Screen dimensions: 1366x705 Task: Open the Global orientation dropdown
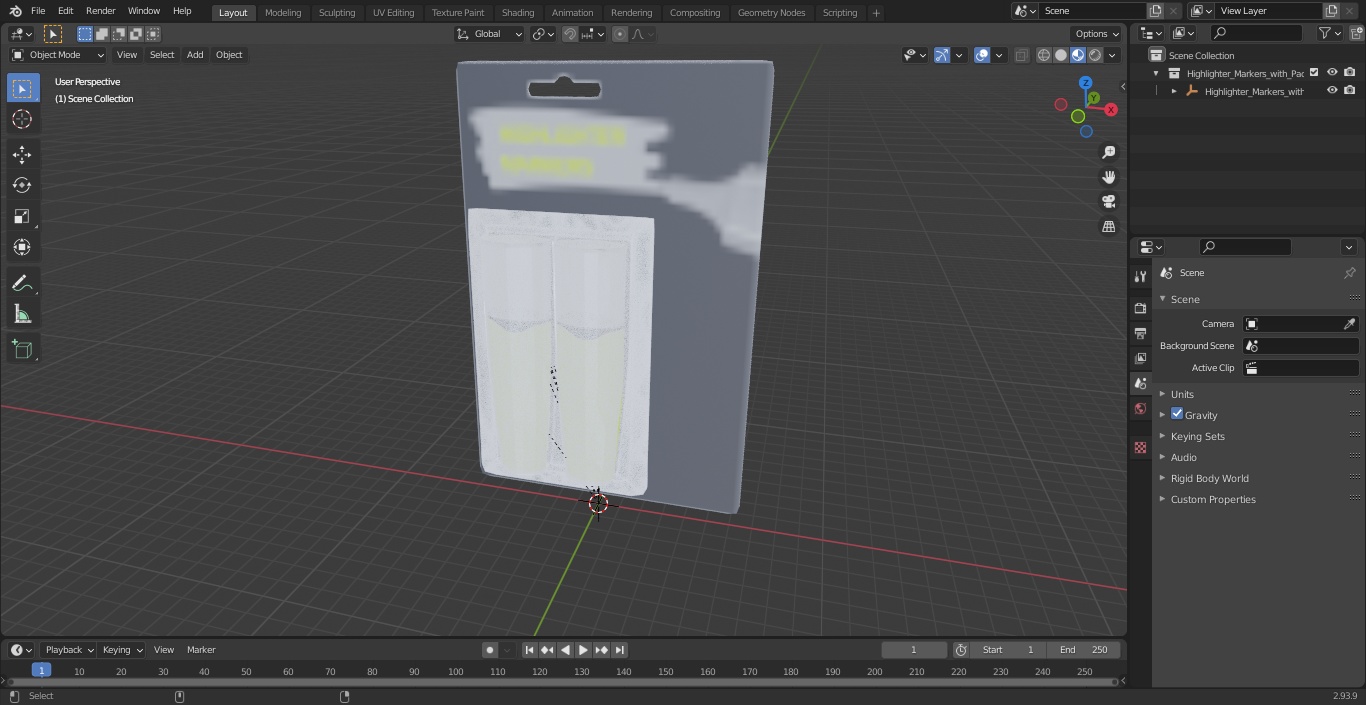pos(489,34)
